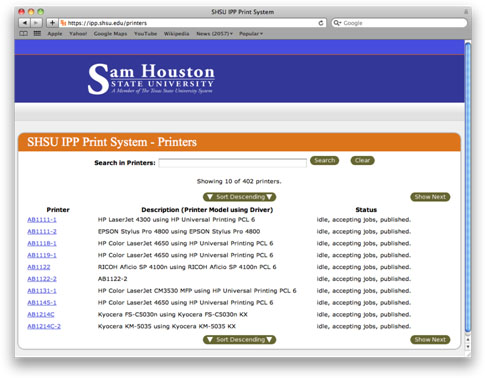
Task: Expand the News (2057) bookmarks dropdown
Action: tap(214, 34)
